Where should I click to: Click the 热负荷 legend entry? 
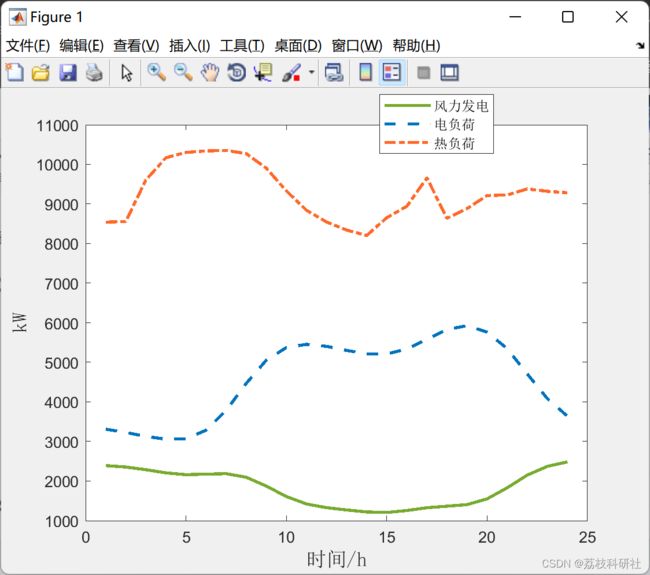(x=453, y=144)
